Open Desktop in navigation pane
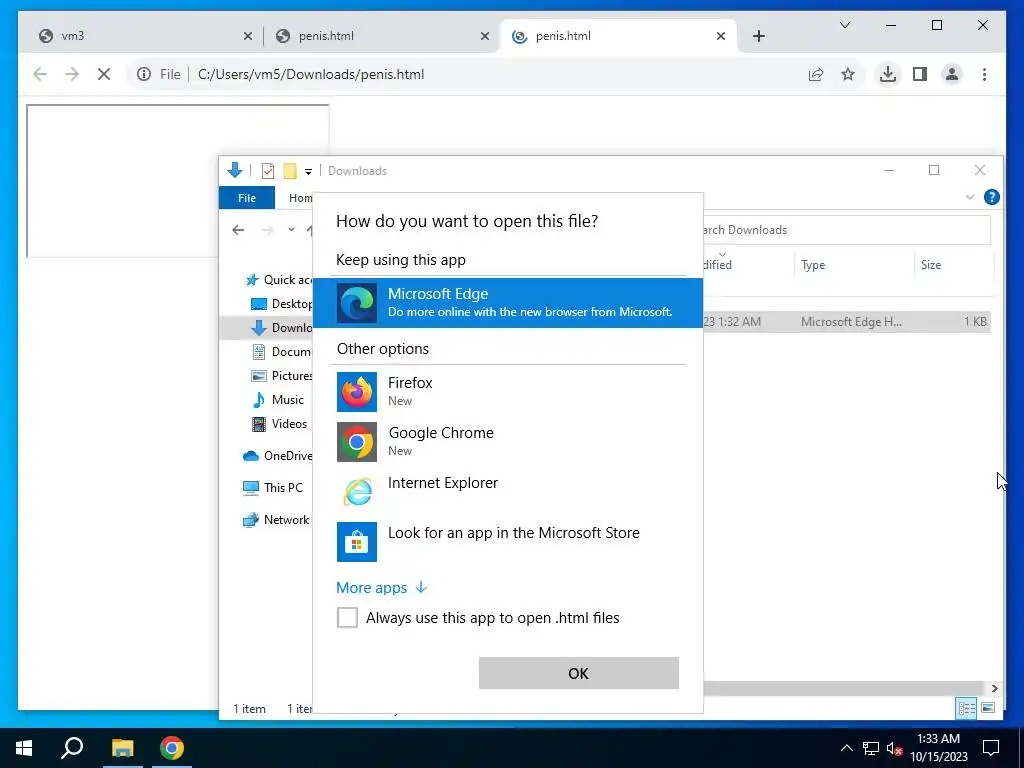1024x768 pixels. coord(281,304)
